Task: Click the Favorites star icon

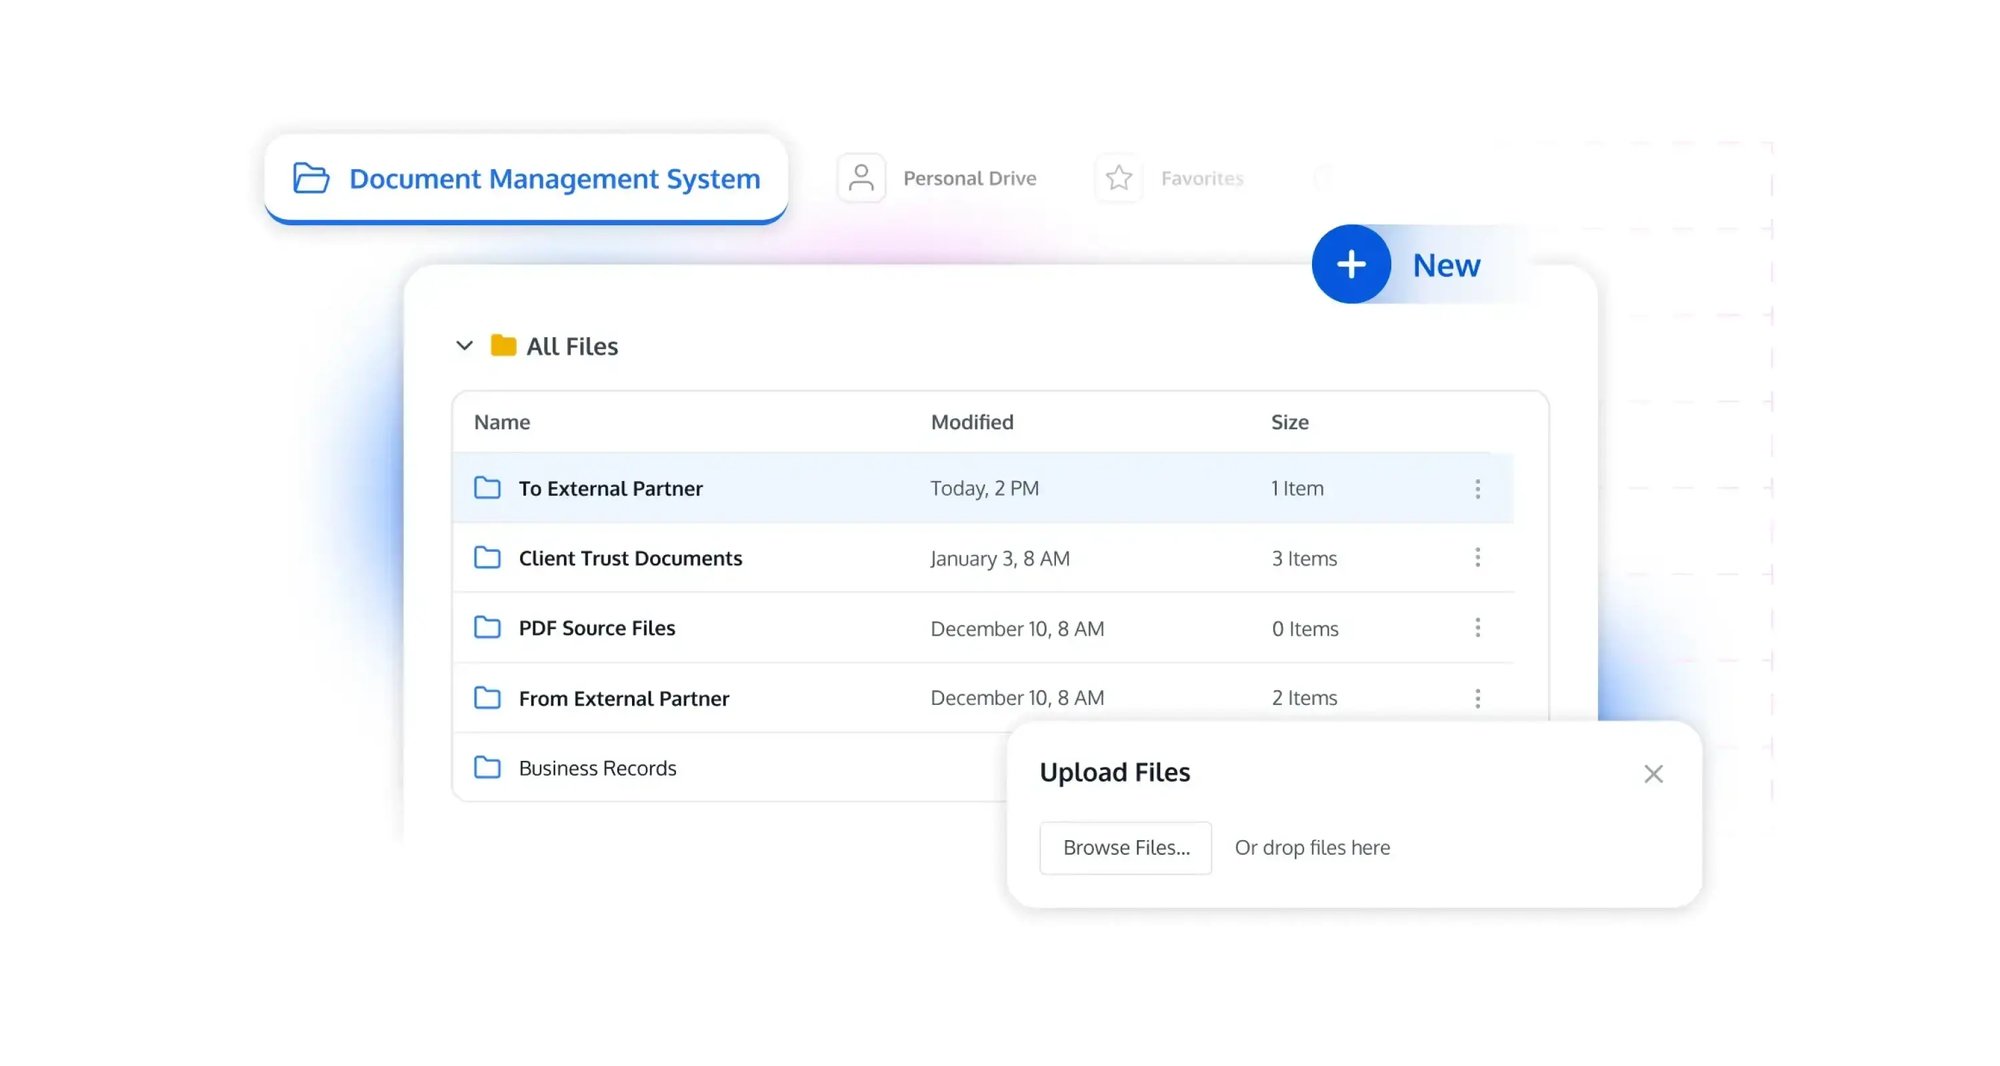Action: (1119, 178)
